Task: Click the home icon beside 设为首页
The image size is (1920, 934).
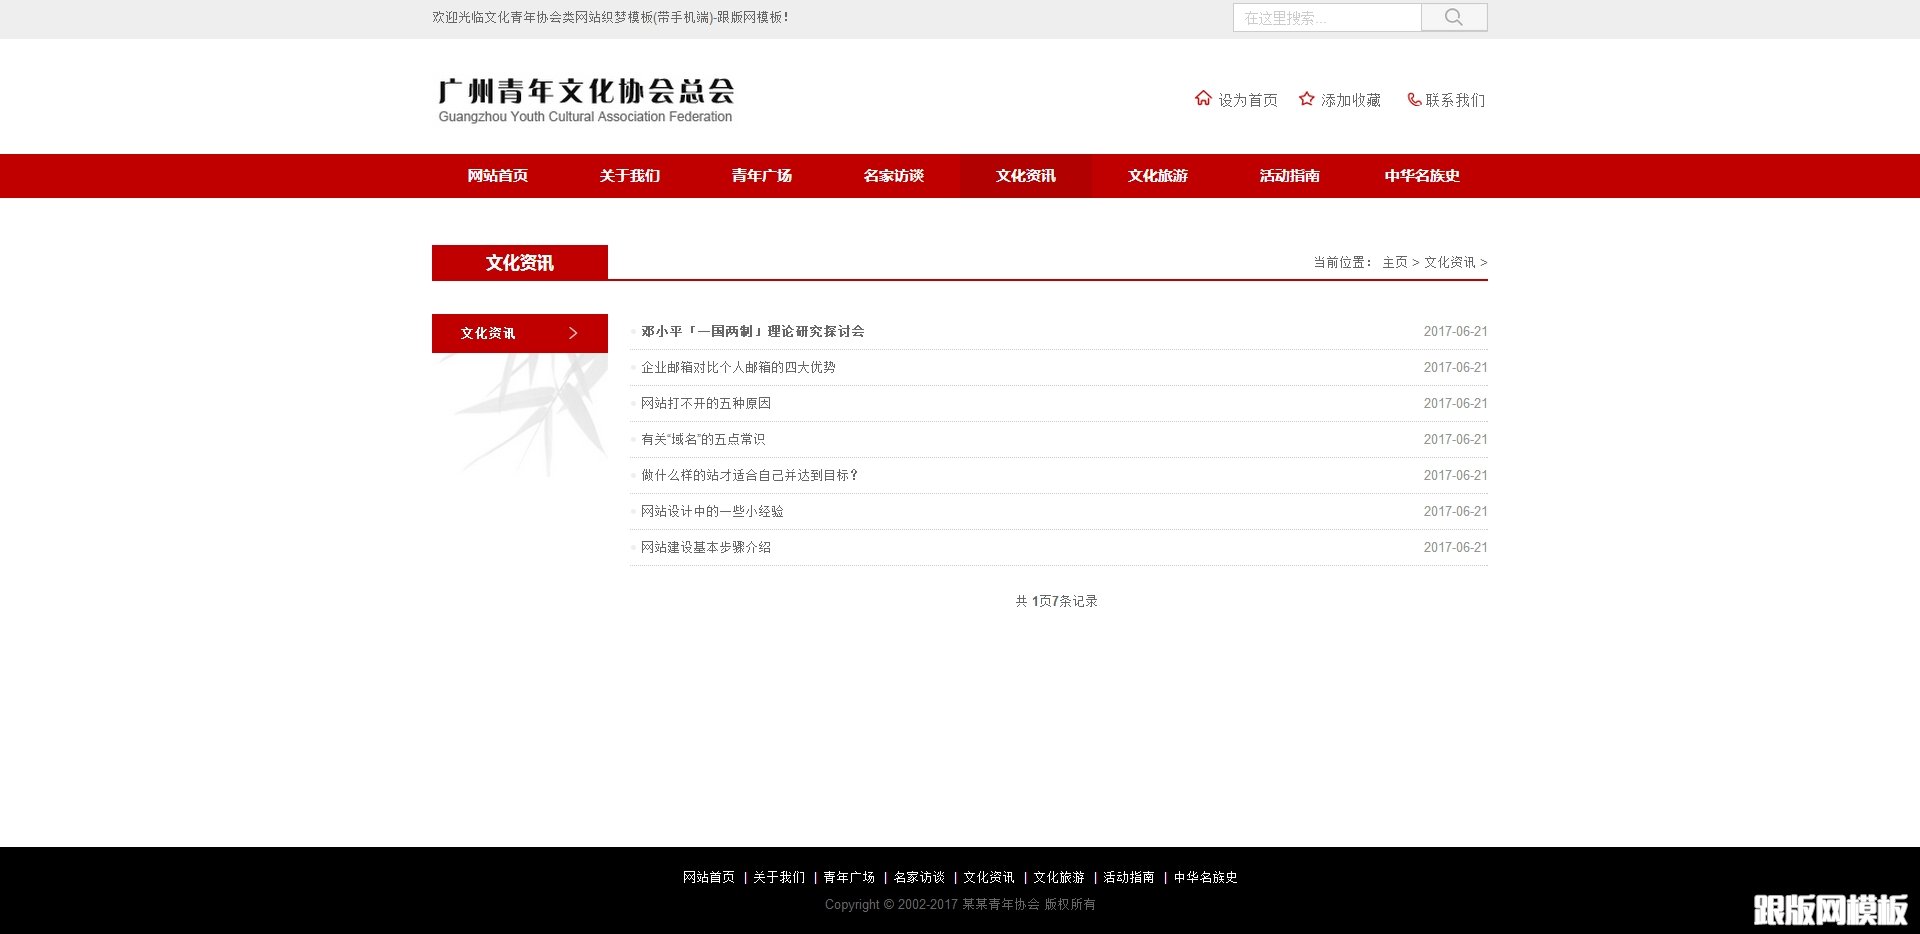Action: pyautogui.click(x=1203, y=98)
